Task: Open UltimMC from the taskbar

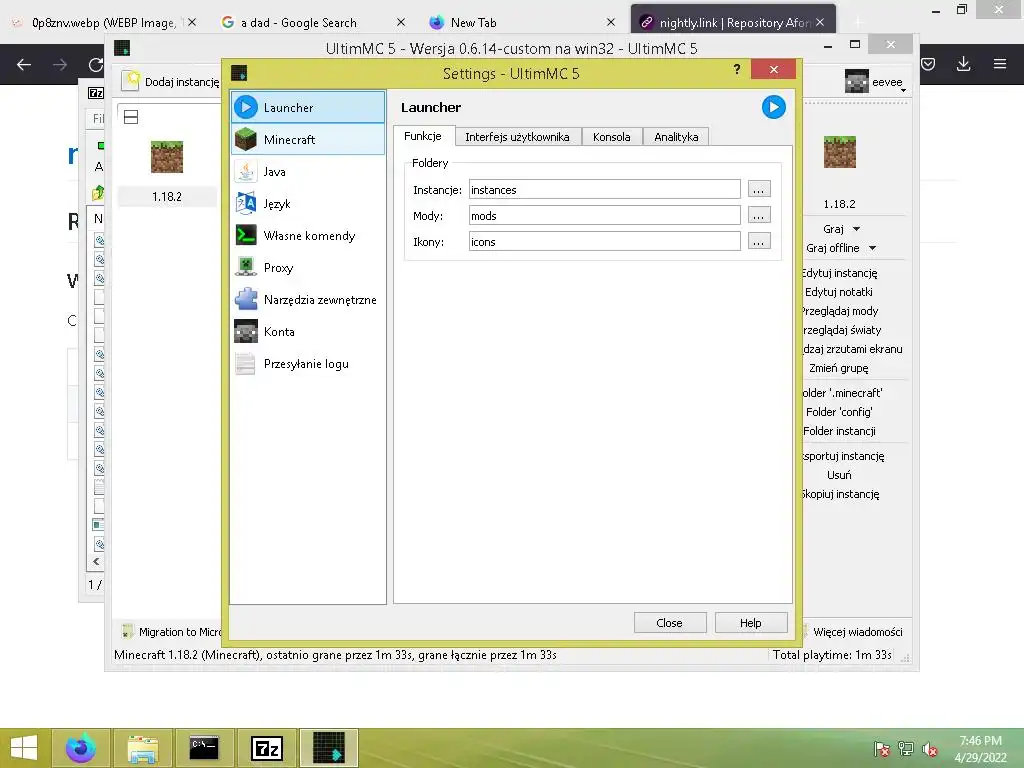Action: 328,748
